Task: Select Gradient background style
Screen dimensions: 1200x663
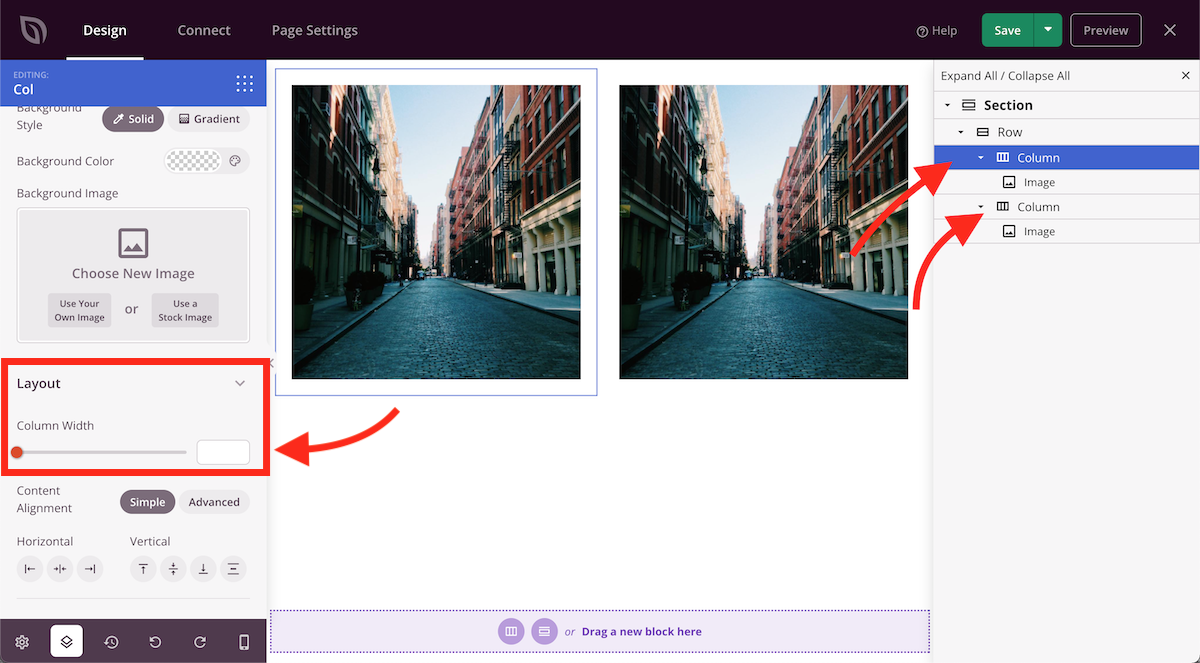Action: (209, 119)
